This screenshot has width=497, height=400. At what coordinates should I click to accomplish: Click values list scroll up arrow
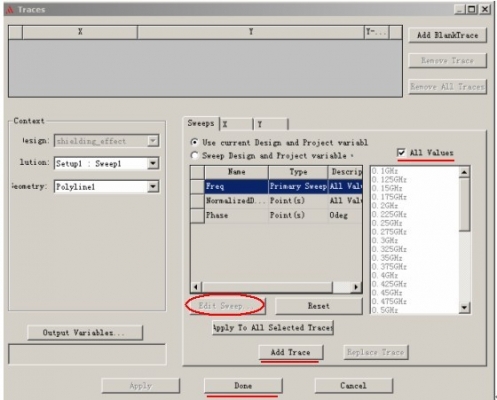[x=464, y=172]
